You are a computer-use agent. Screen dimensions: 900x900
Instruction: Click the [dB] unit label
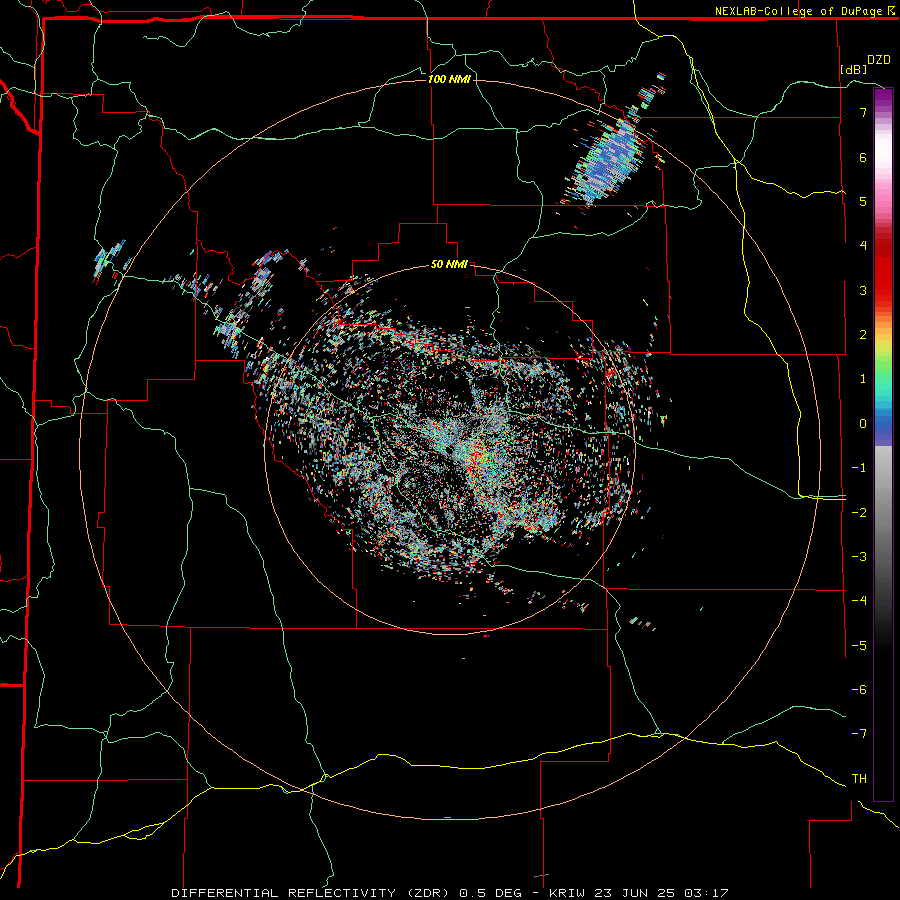coord(854,69)
